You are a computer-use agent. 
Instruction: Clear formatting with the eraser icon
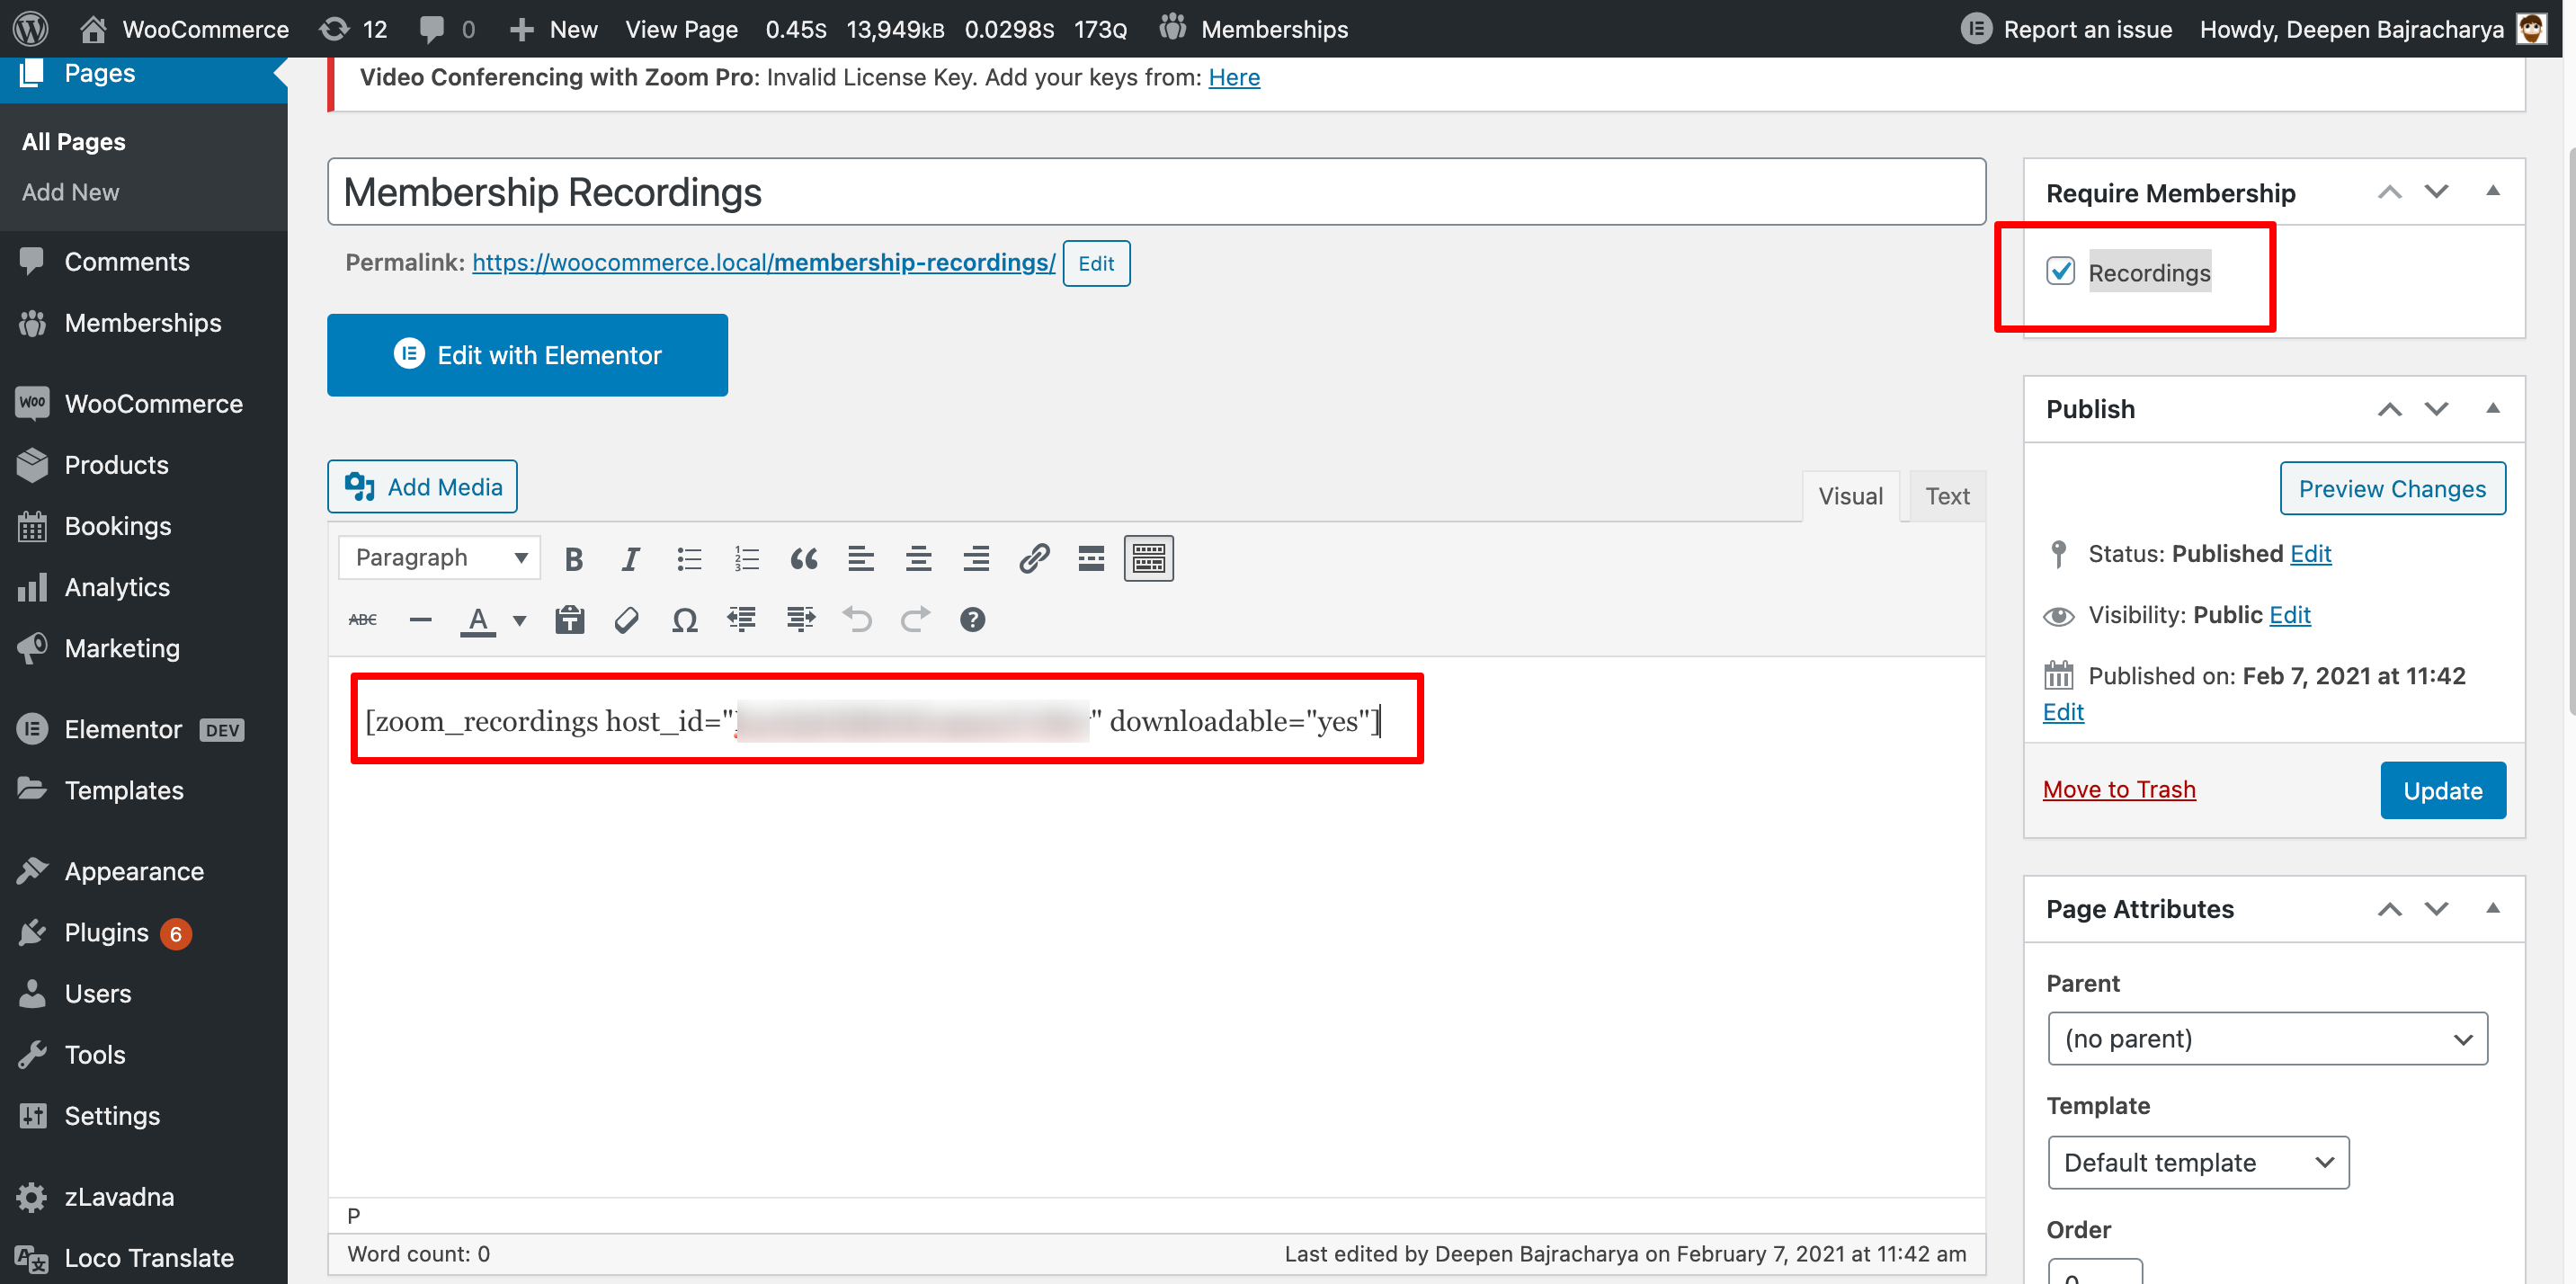[627, 620]
